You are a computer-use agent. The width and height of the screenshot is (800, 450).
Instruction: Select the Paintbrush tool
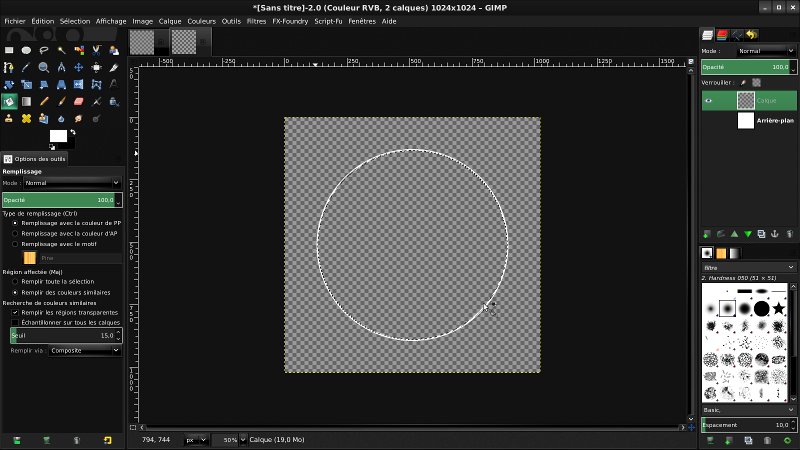tap(61, 102)
